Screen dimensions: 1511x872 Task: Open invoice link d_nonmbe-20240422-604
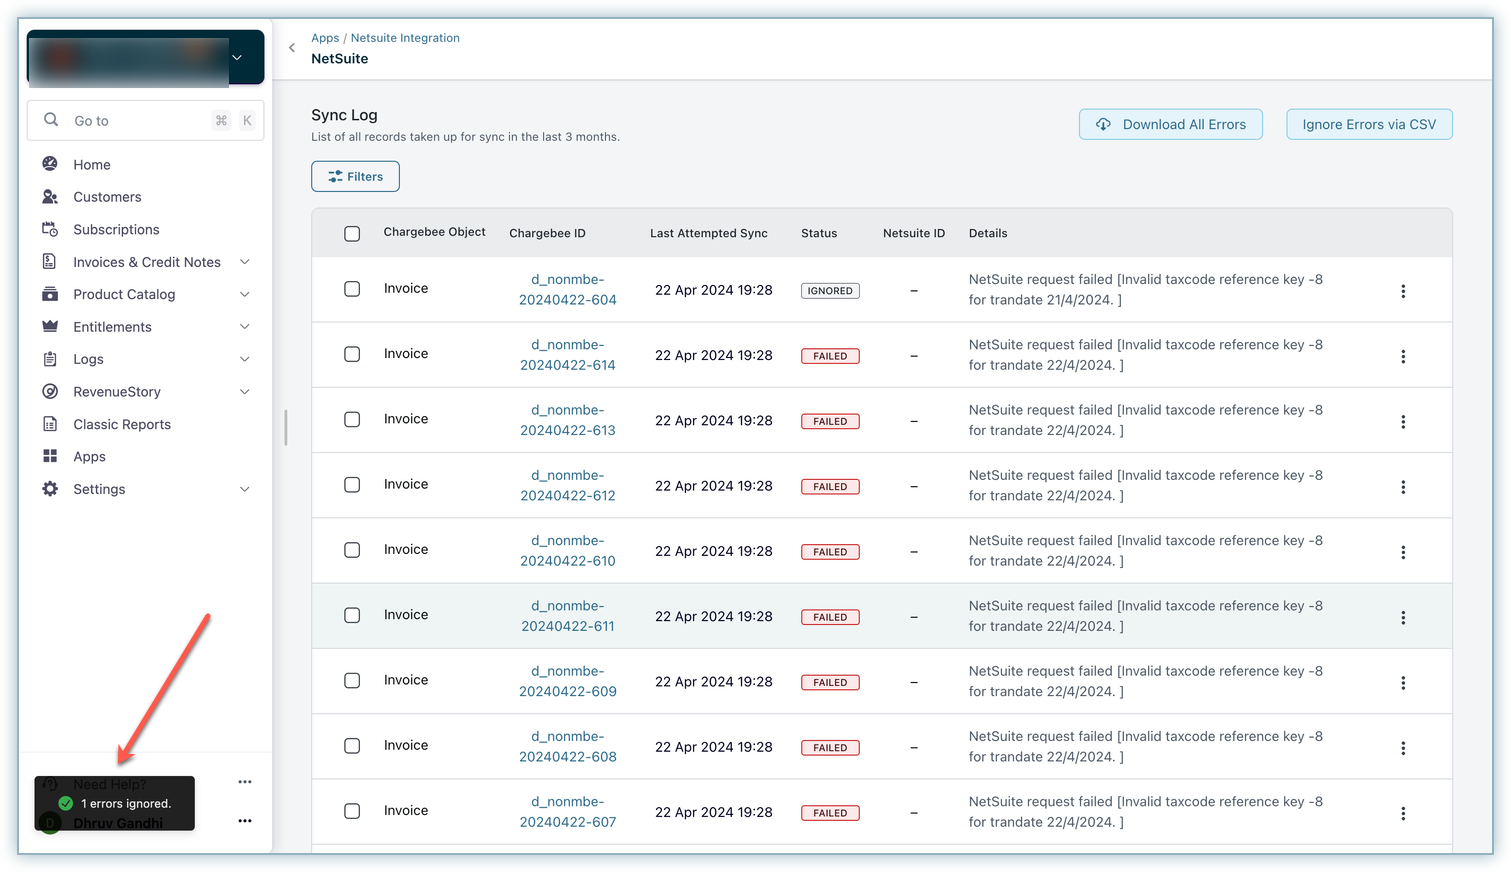pos(568,289)
